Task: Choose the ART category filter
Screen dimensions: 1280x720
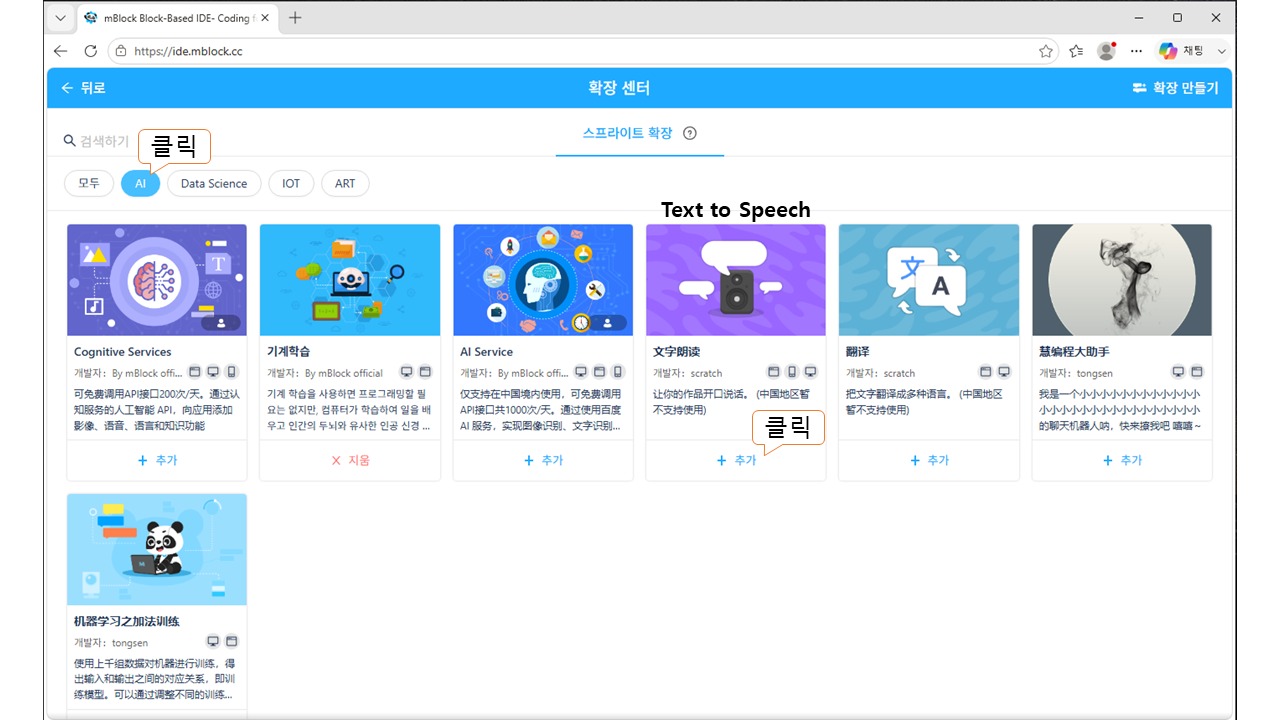Action: pos(345,183)
